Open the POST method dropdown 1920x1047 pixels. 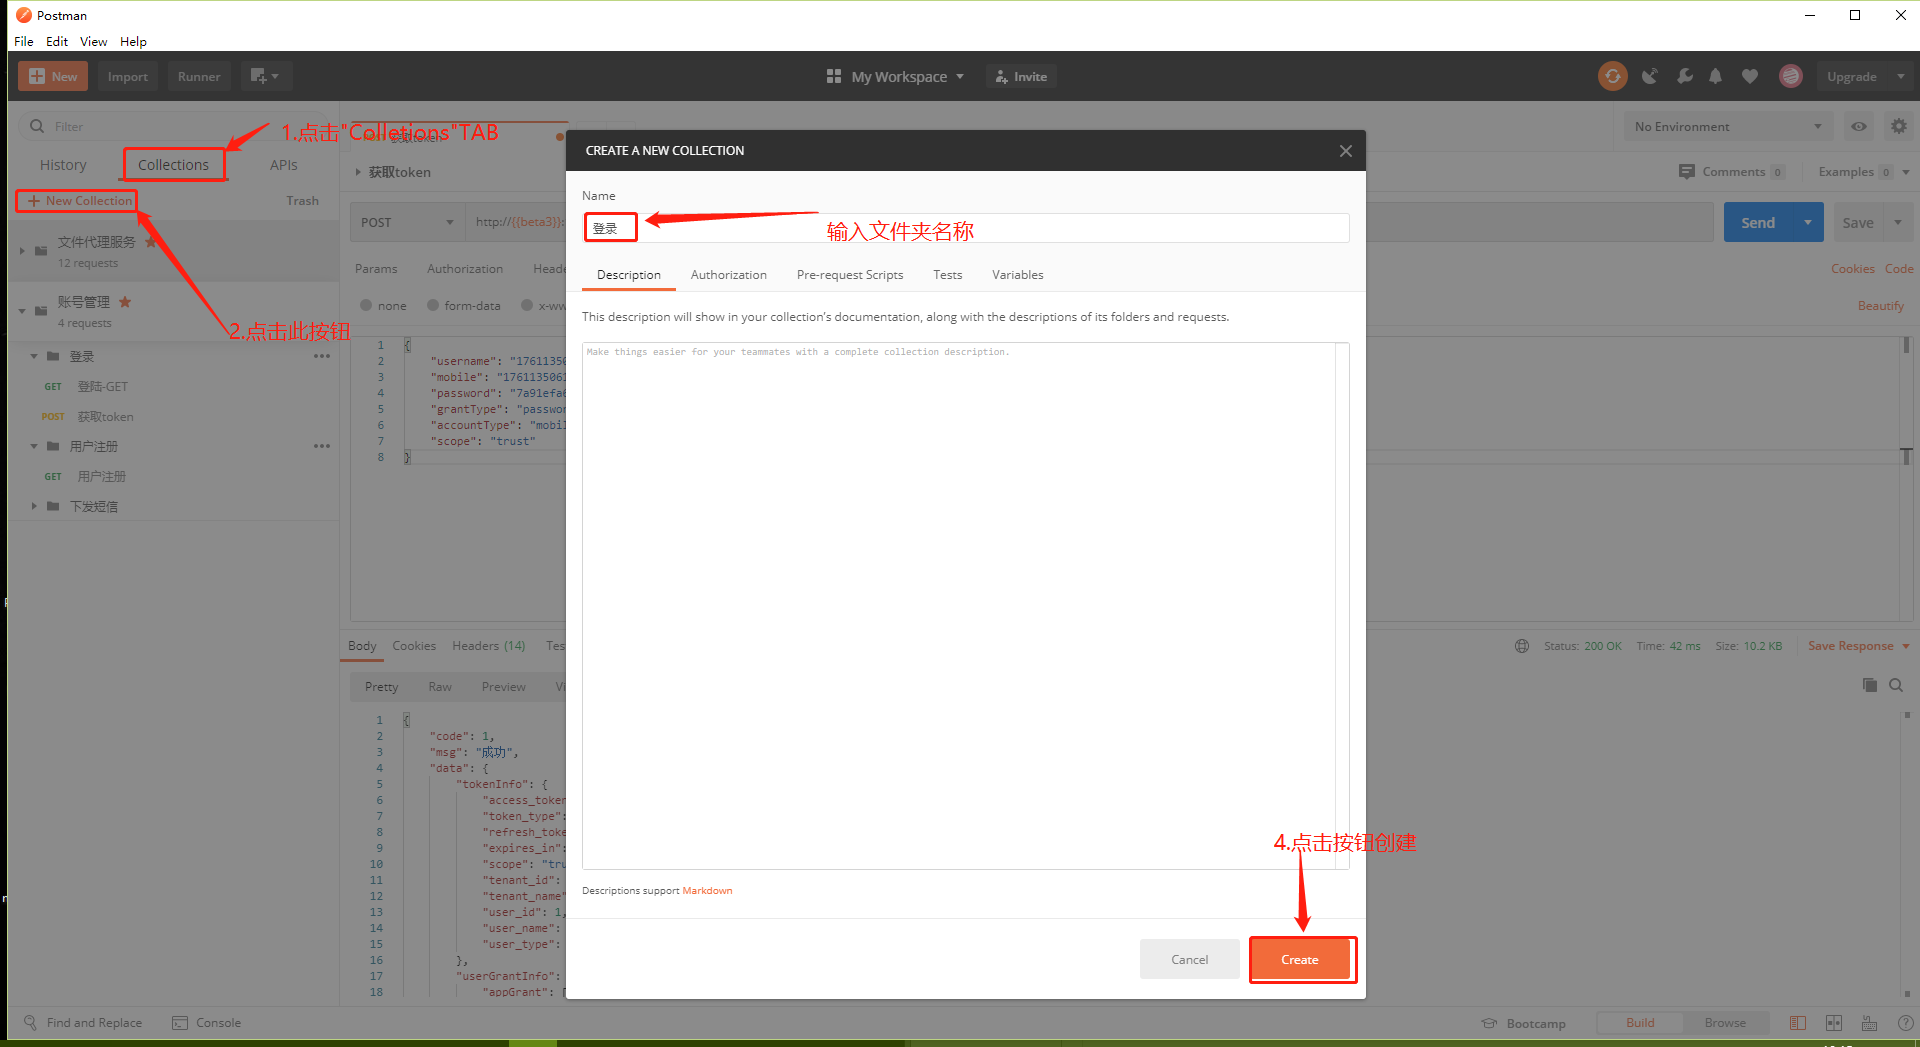(408, 222)
